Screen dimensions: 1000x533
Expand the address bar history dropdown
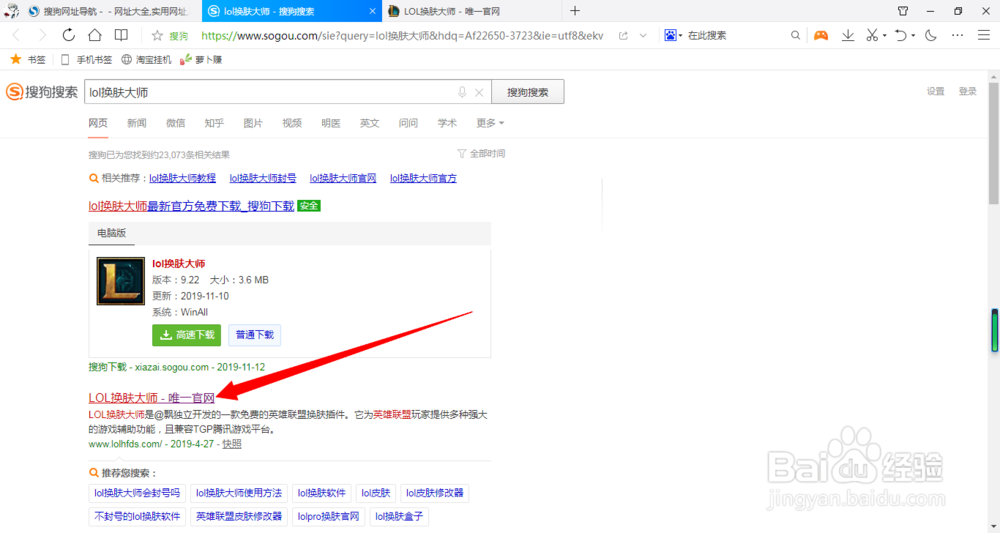(643, 36)
